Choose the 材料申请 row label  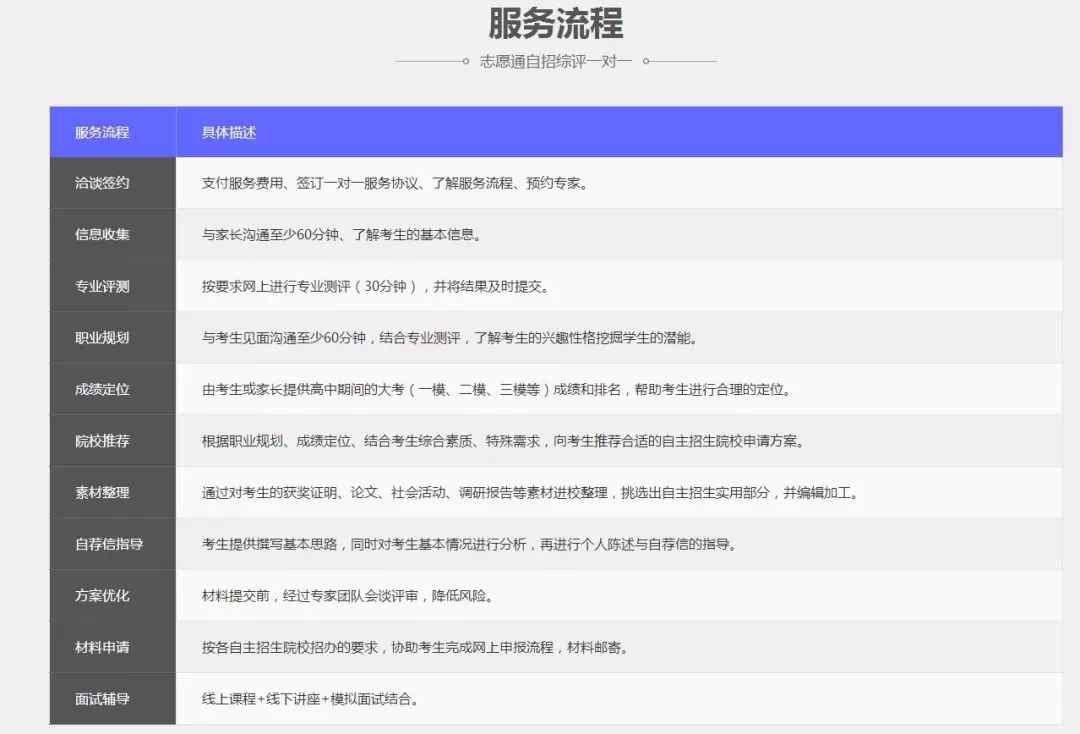tap(102, 647)
